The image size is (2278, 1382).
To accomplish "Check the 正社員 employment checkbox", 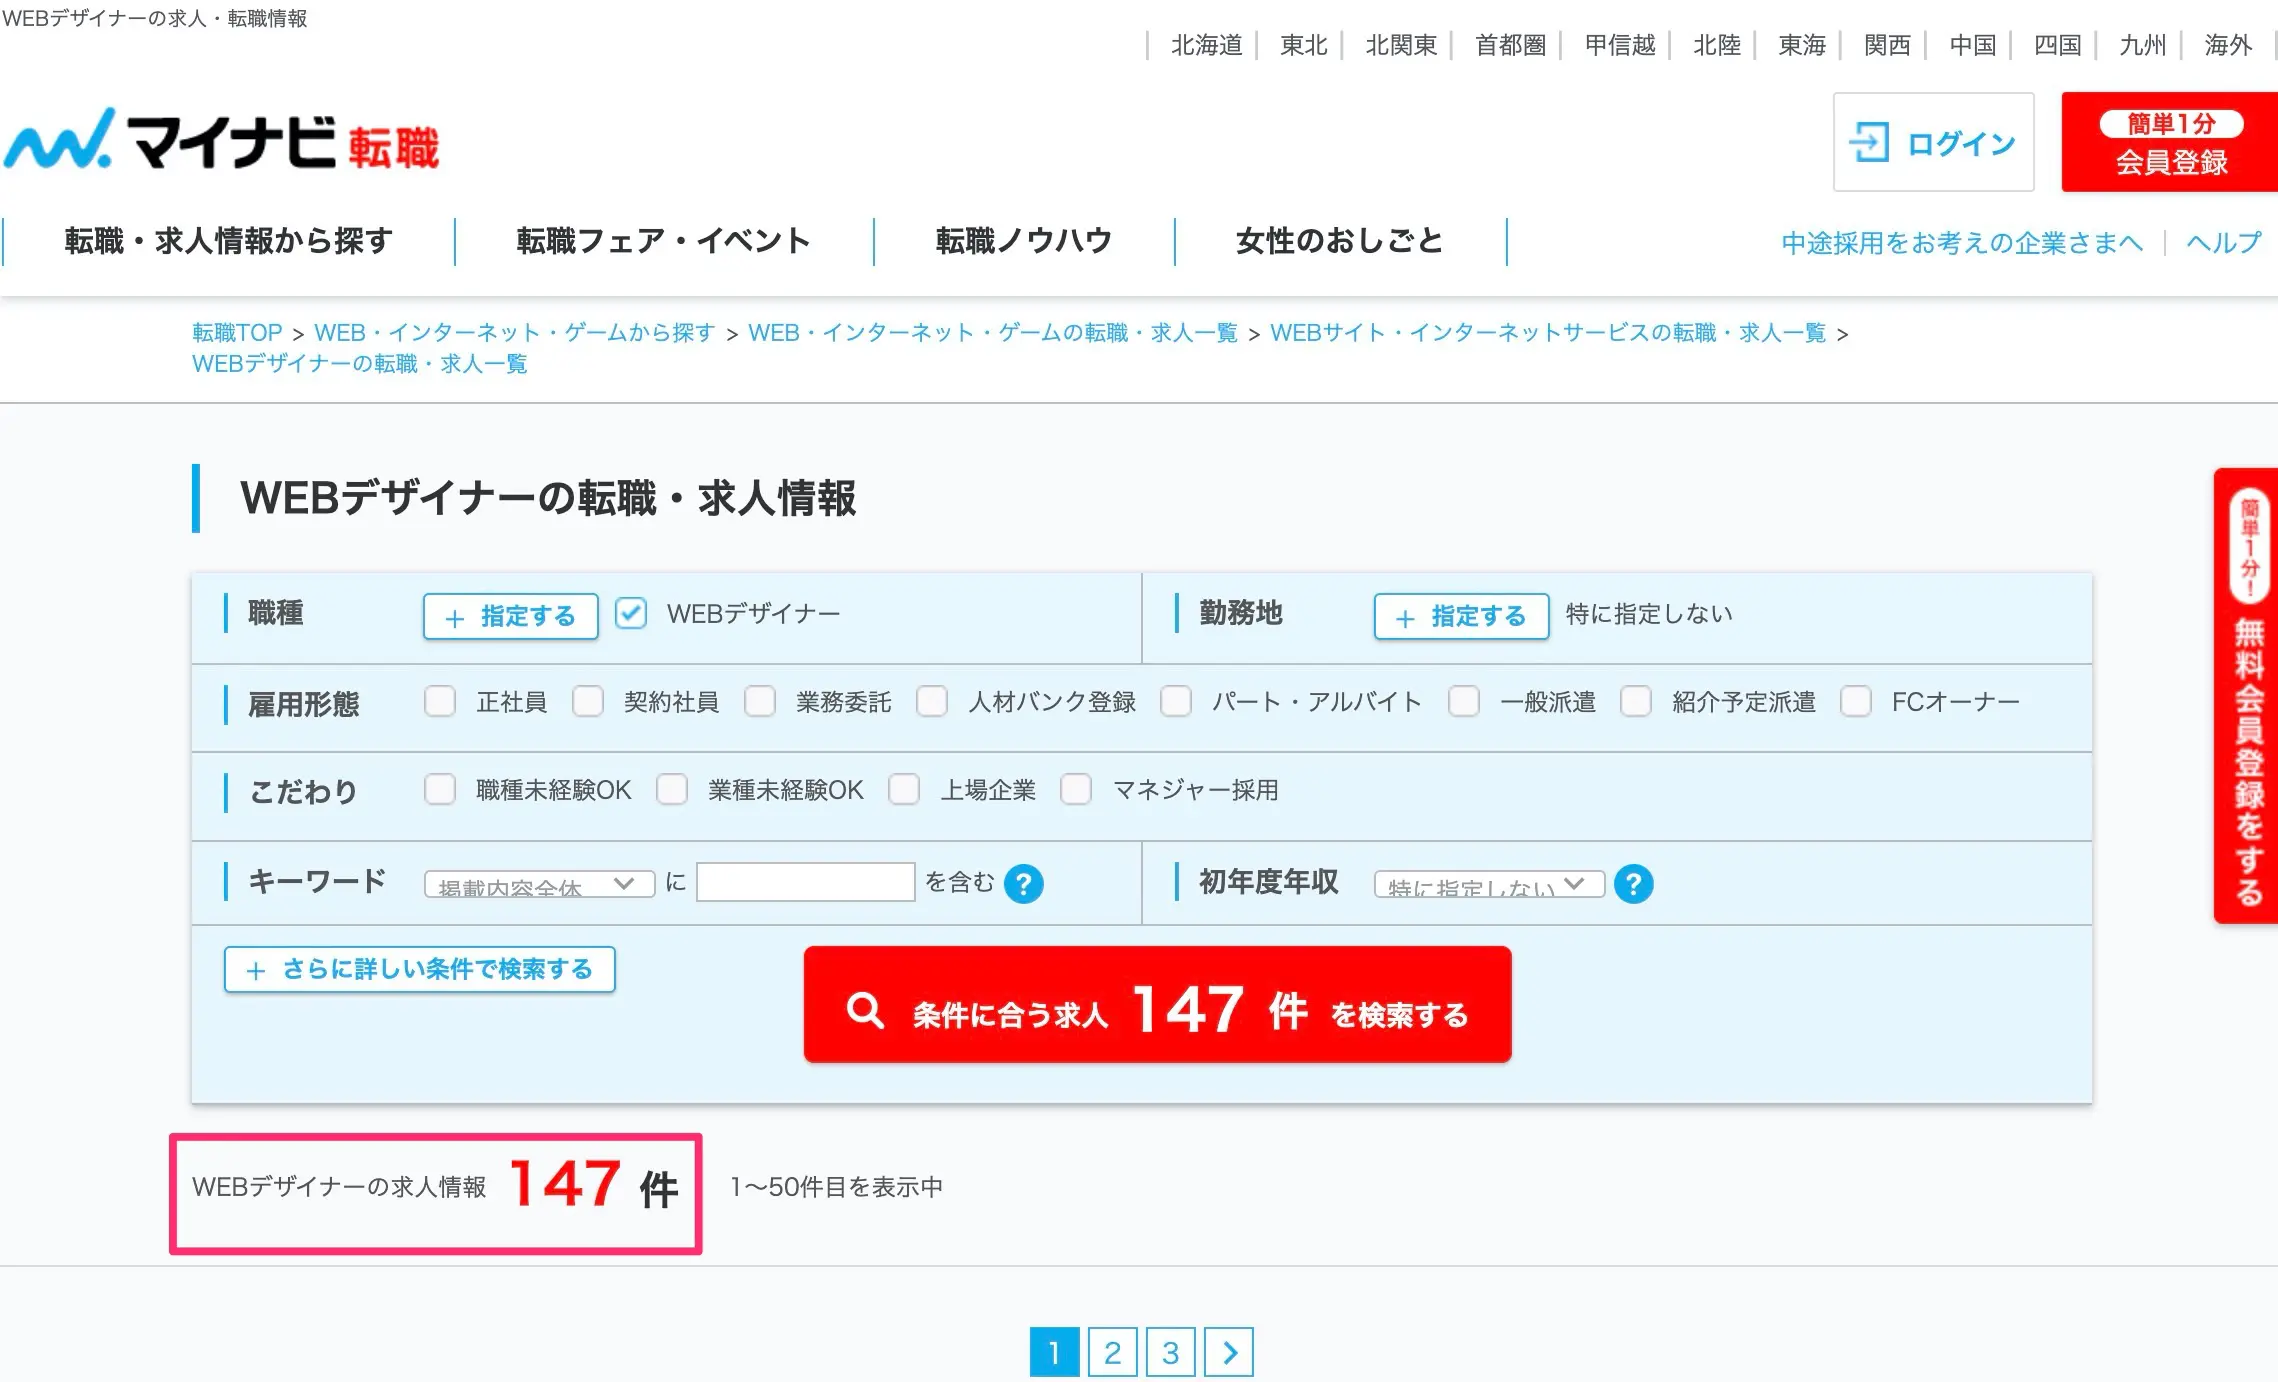I will click(x=440, y=701).
